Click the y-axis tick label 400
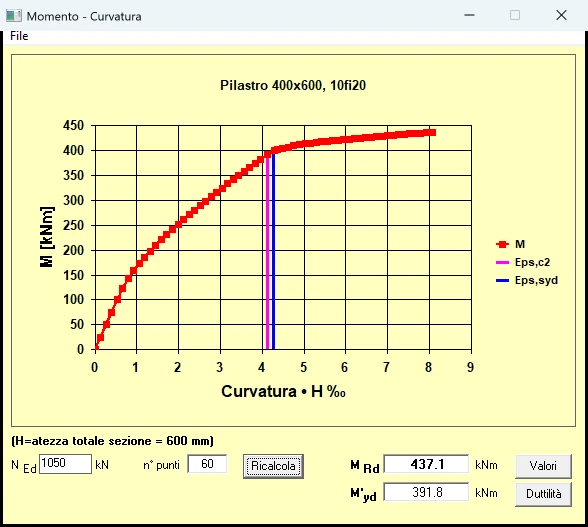This screenshot has height=527, width=588. (74, 150)
